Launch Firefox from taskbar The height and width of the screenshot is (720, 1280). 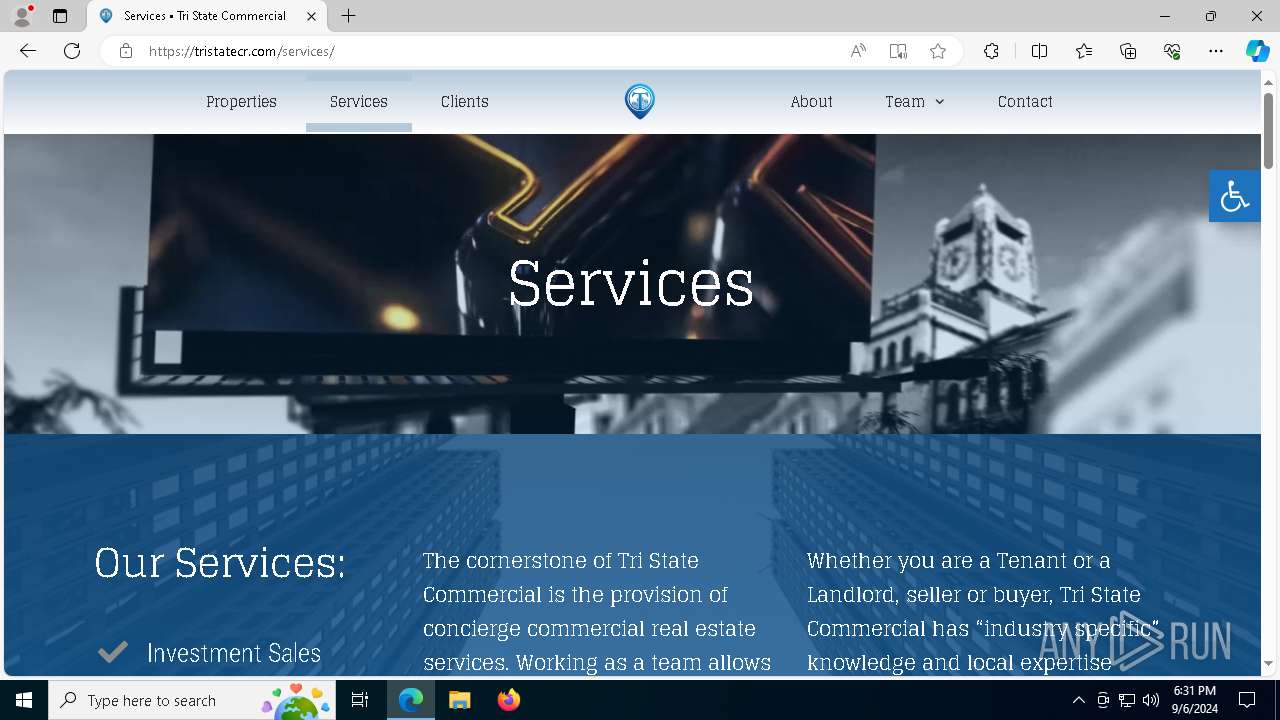tap(508, 700)
